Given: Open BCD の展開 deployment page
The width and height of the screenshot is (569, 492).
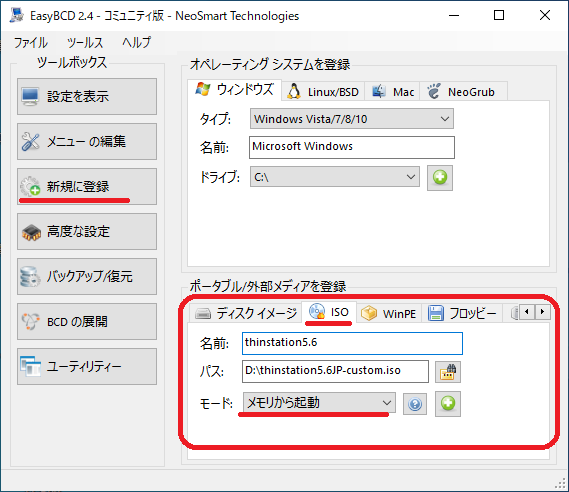Looking at the screenshot, I should tap(87, 321).
